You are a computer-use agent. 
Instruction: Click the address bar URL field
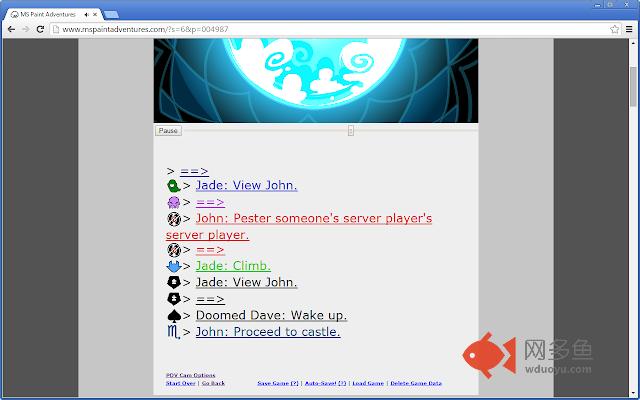[x=330, y=29]
